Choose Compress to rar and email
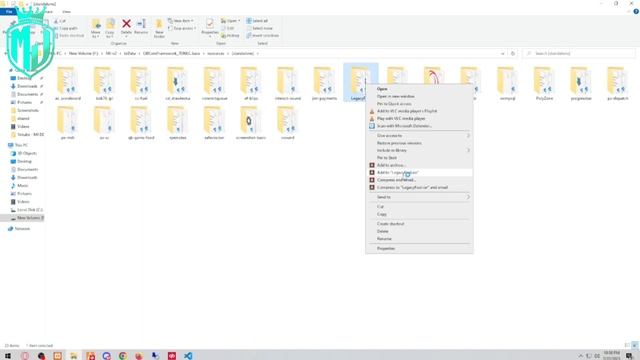The image size is (640, 360). (420, 187)
